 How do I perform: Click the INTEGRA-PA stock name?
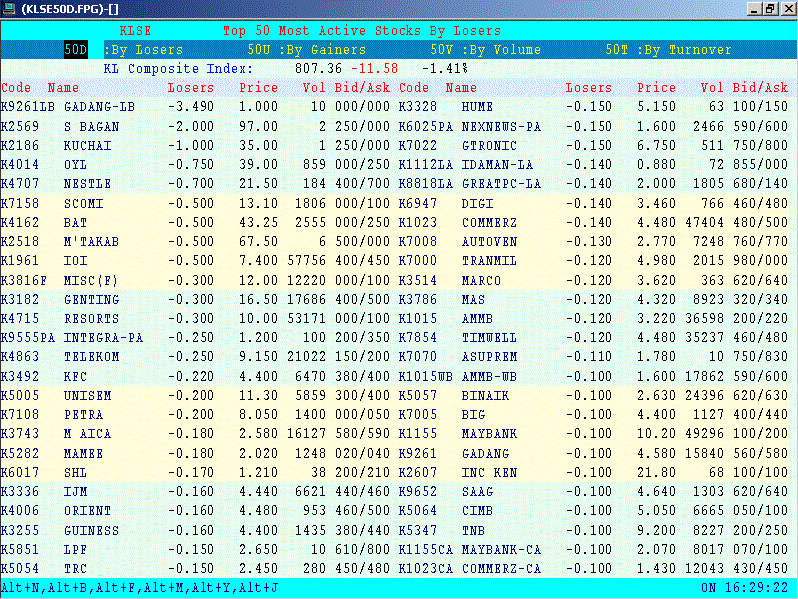click(x=103, y=337)
